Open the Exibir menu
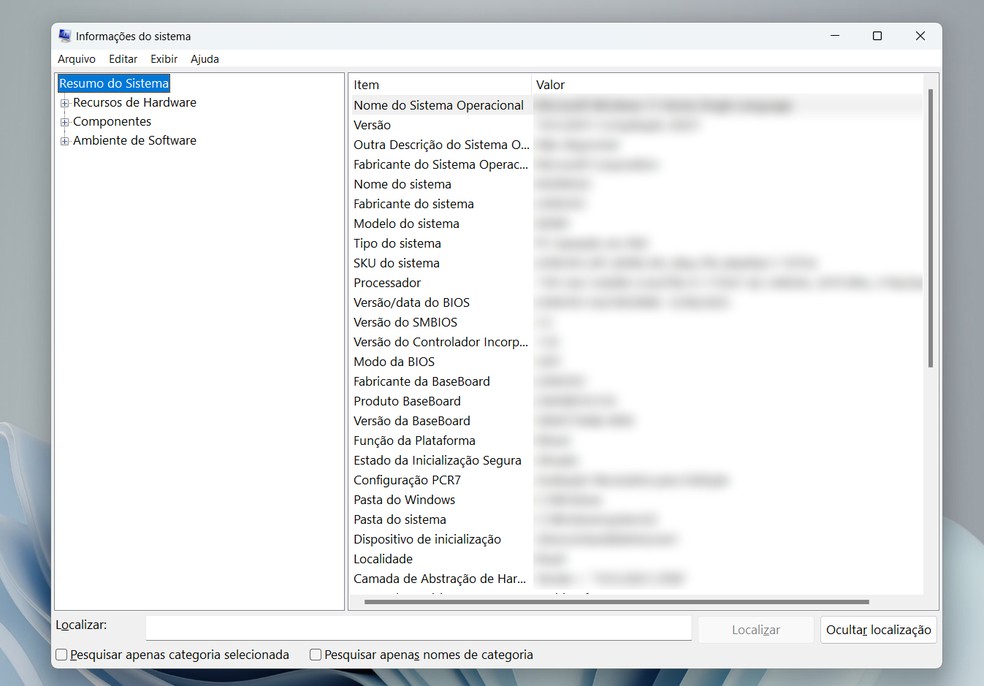984x686 pixels. point(163,59)
